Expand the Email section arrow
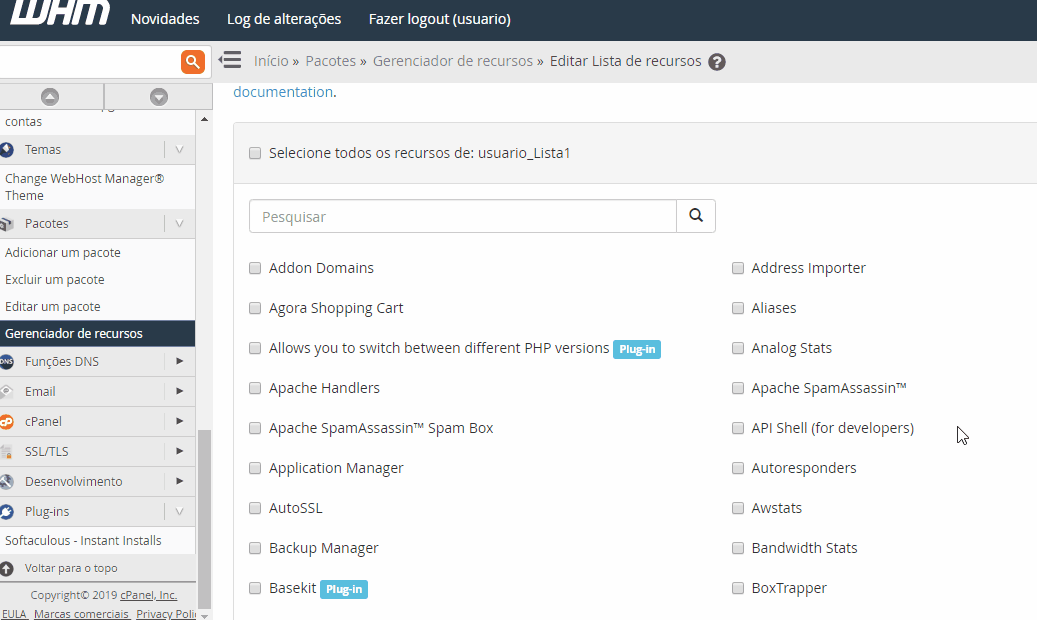The image size is (1037, 620). pyautogui.click(x=179, y=391)
